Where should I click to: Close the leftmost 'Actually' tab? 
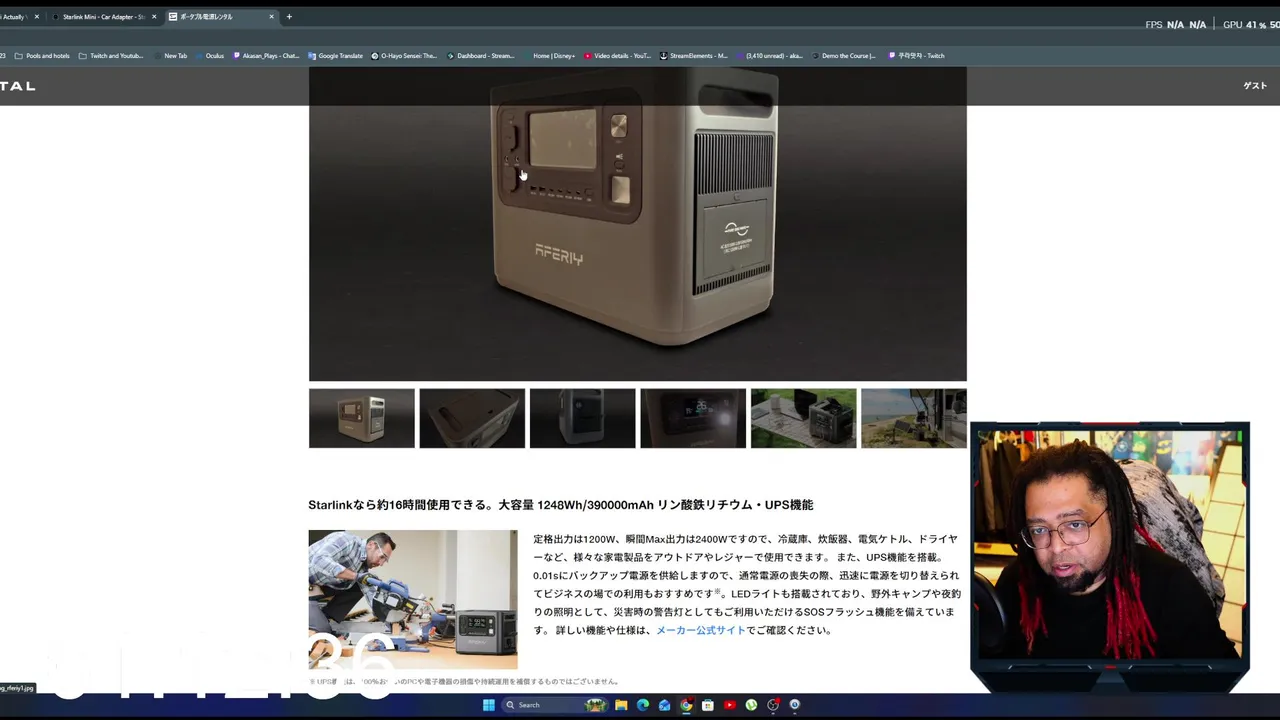point(36,17)
